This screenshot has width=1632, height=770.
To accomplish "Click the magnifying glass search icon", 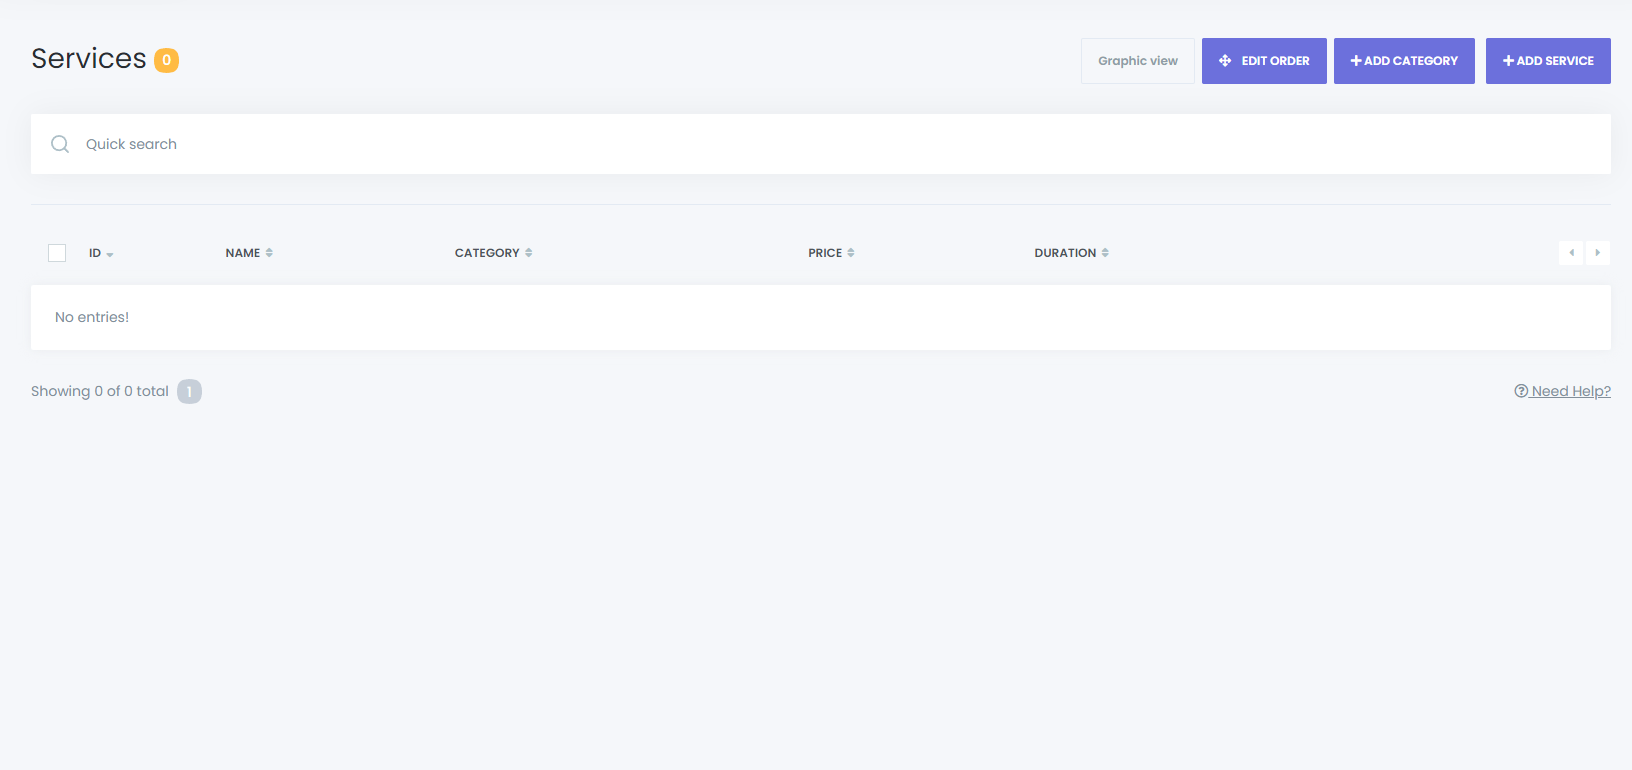I will click(60, 144).
